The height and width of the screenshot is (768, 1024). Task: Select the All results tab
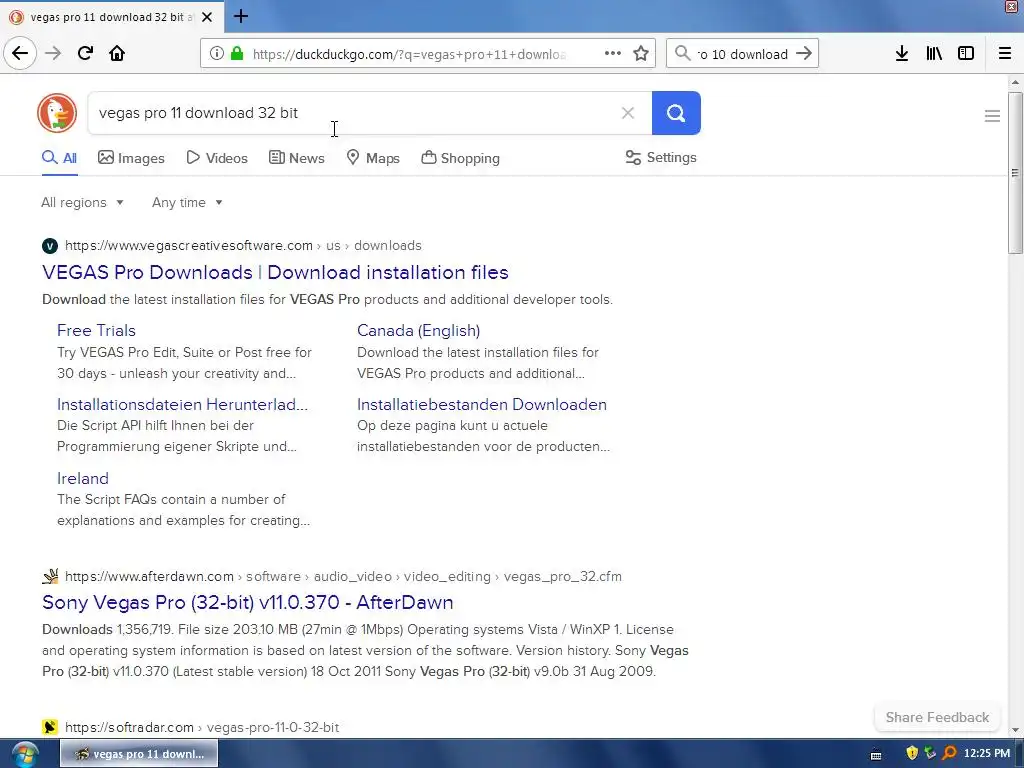coord(59,158)
